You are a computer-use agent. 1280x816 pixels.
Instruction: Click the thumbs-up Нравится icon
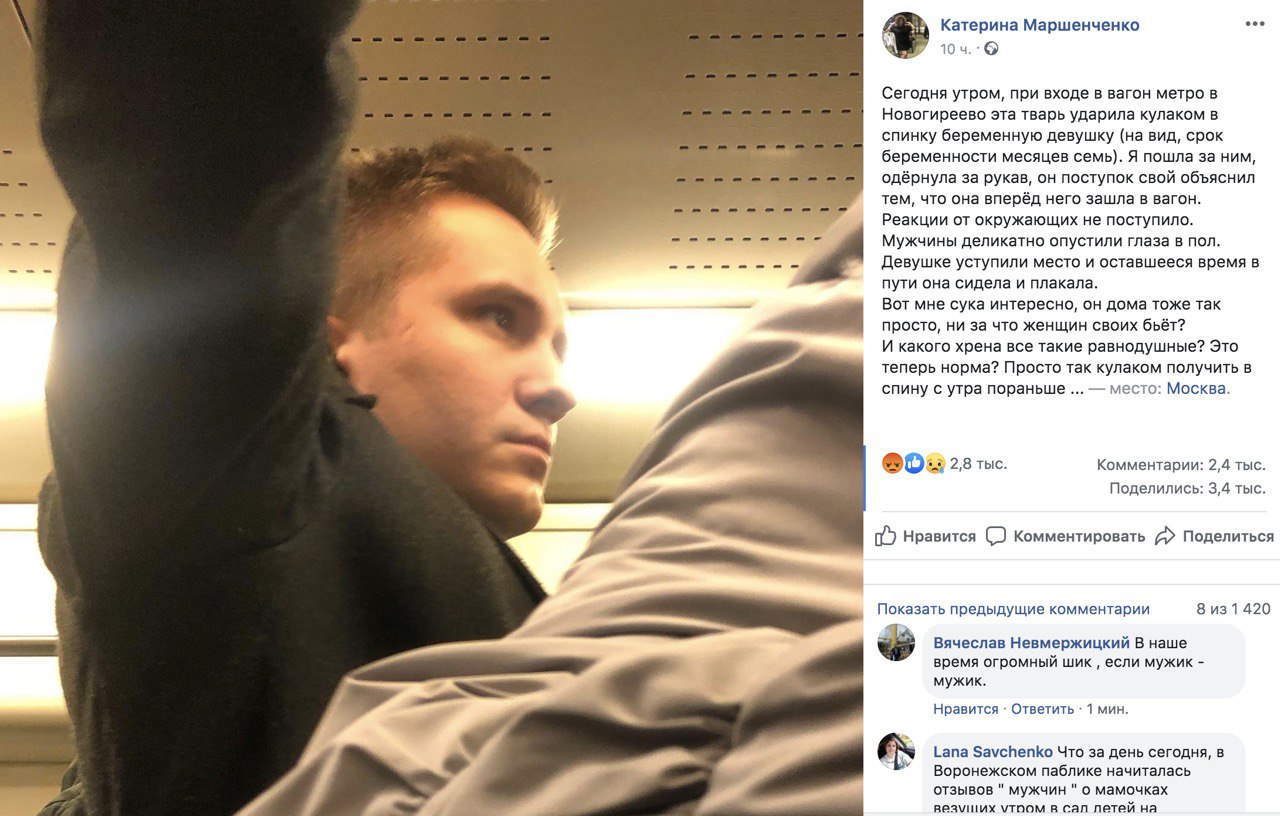coord(886,536)
